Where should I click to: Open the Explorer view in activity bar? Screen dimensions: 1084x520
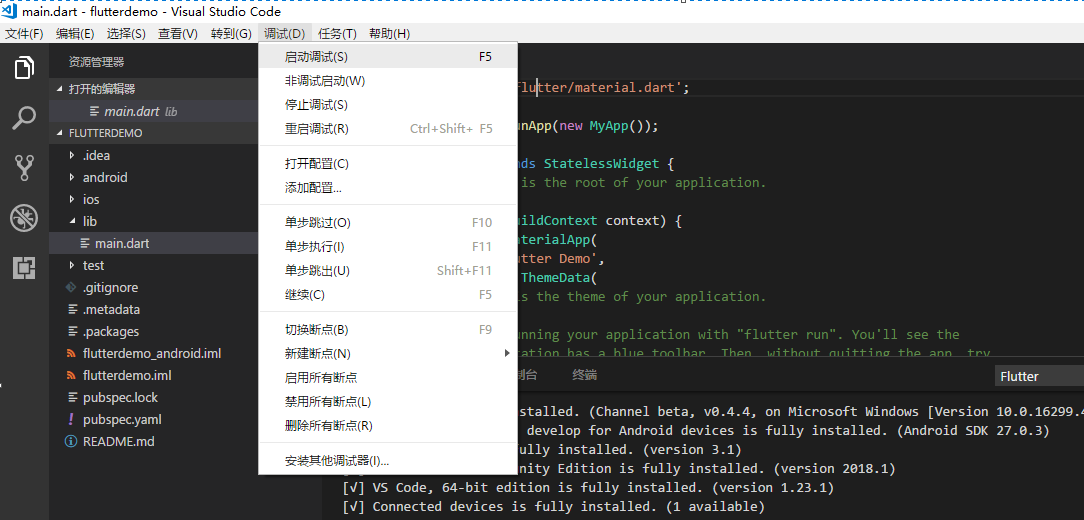(x=24, y=68)
